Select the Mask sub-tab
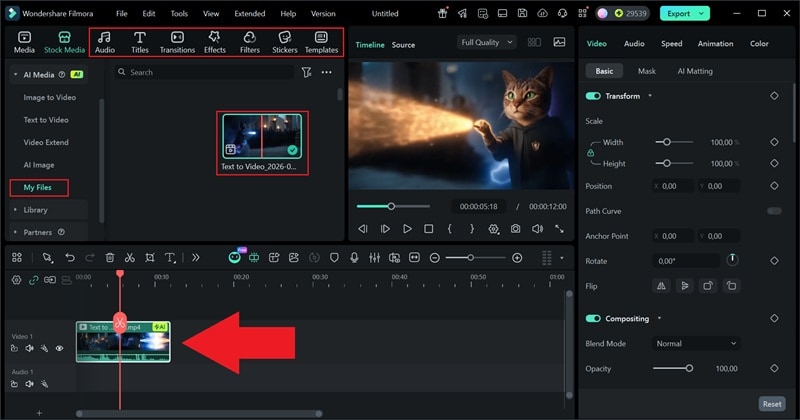This screenshot has width=800, height=420. pyautogui.click(x=646, y=71)
